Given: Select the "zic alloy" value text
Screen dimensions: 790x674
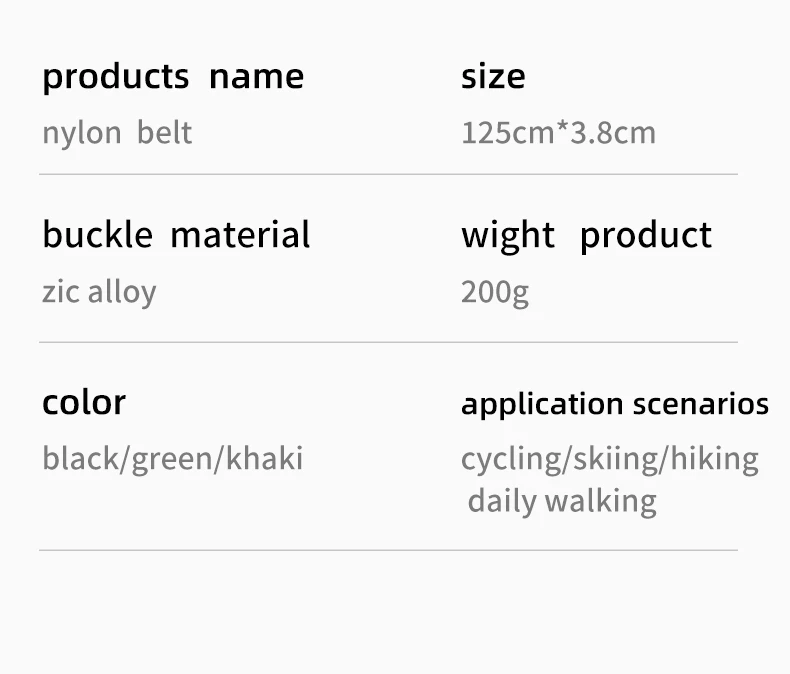Looking at the screenshot, I should 99,292.
